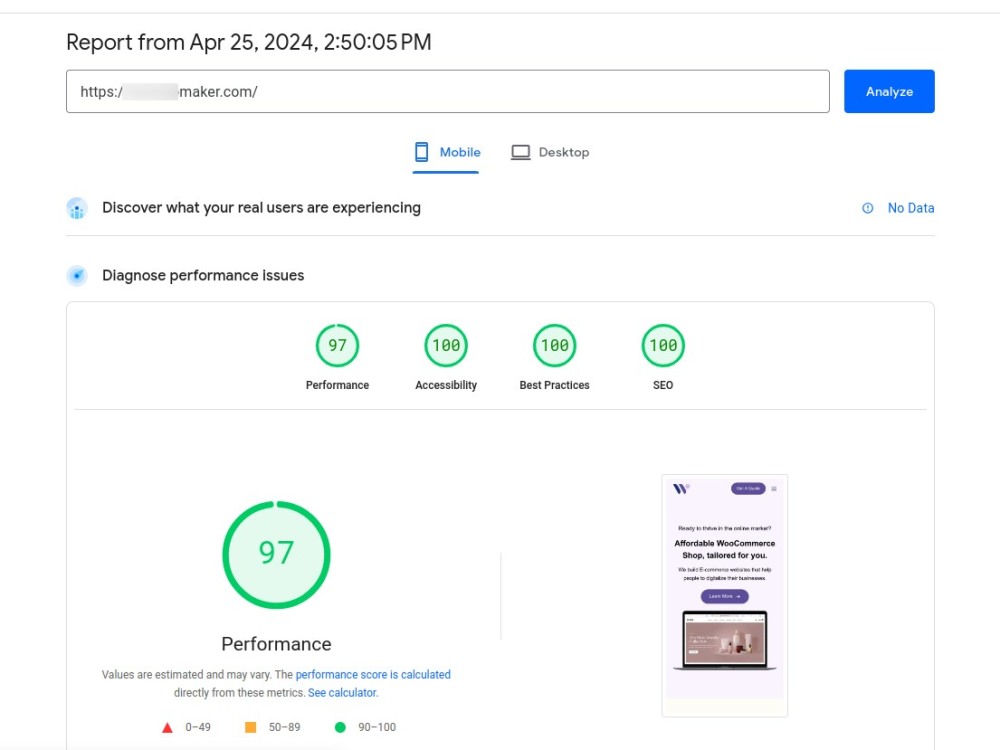The image size is (1000, 750).
Task: Switch to the Desktop tab
Action: pyautogui.click(x=550, y=152)
